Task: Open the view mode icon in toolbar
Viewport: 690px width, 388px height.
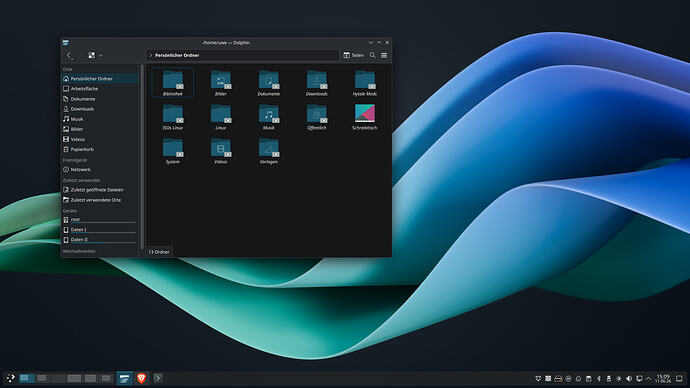Action: (x=92, y=55)
